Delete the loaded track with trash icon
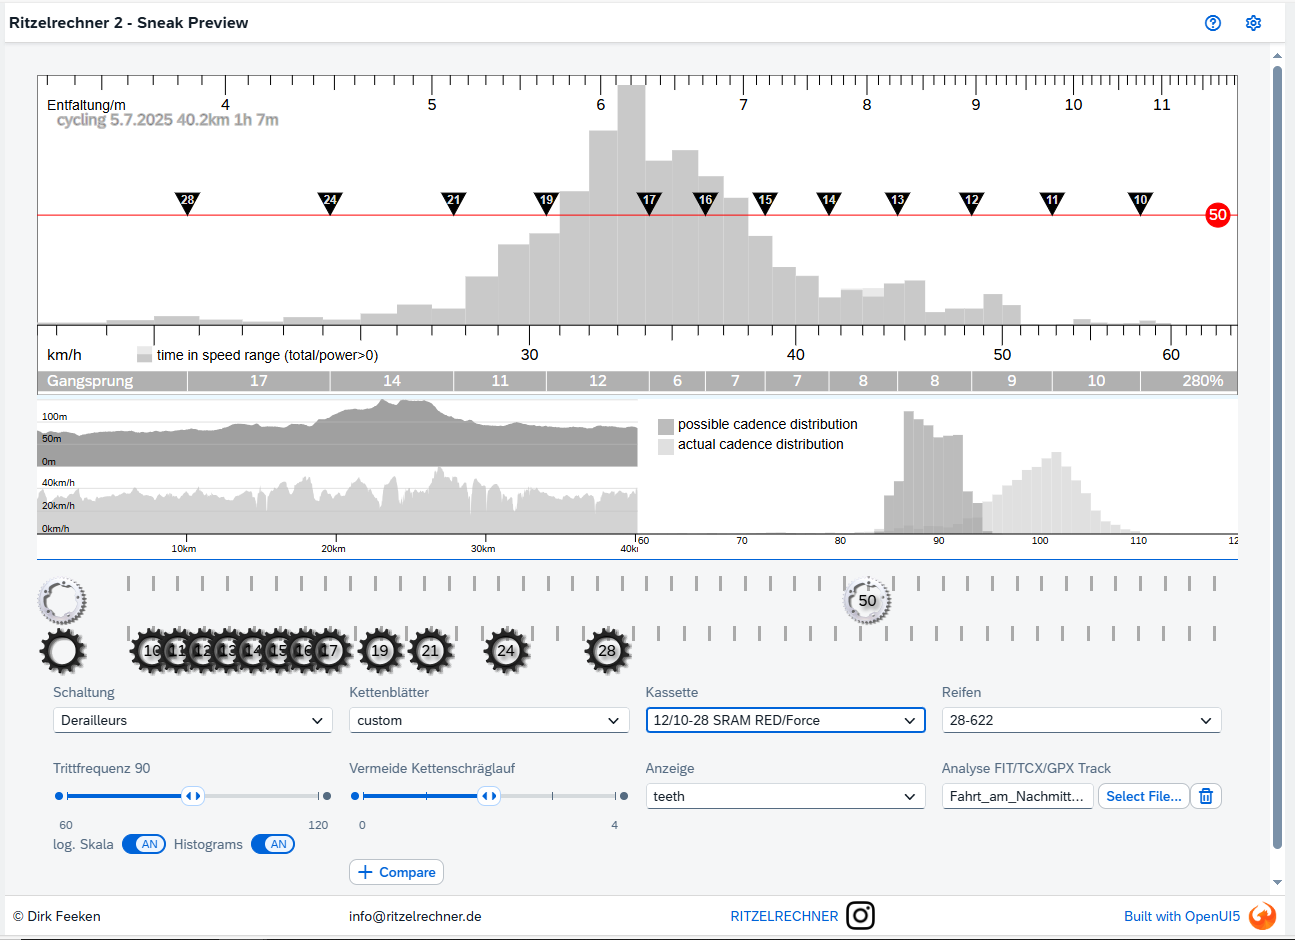Viewport: 1295px width, 940px height. pos(1206,796)
